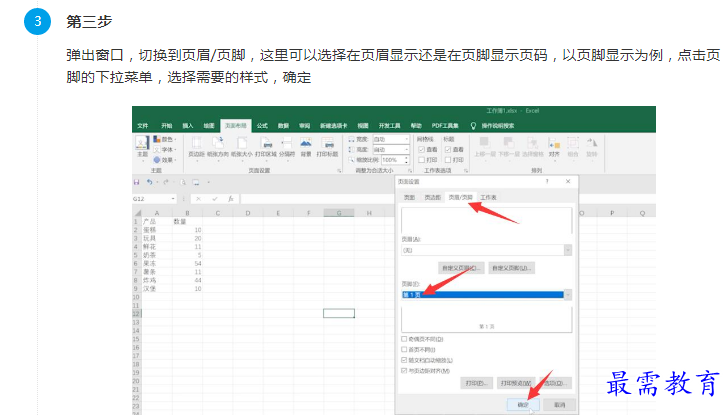Toggle Different odd and even pages (奇偶页不同)
728x415 pixels.
404,339
